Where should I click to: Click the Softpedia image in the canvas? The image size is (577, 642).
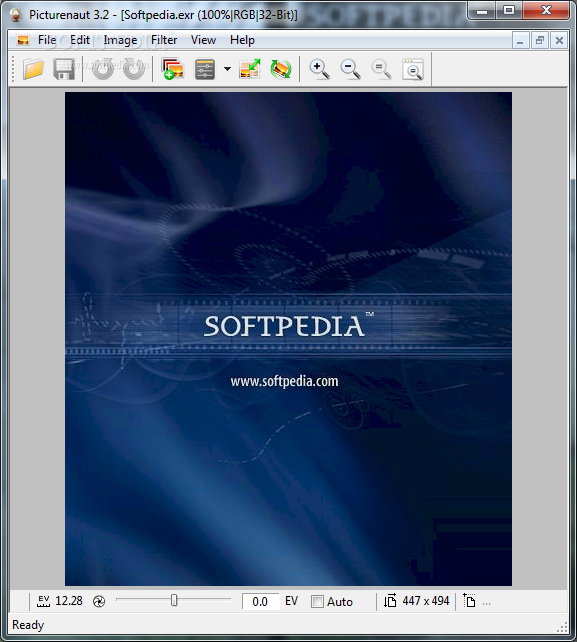tap(288, 339)
